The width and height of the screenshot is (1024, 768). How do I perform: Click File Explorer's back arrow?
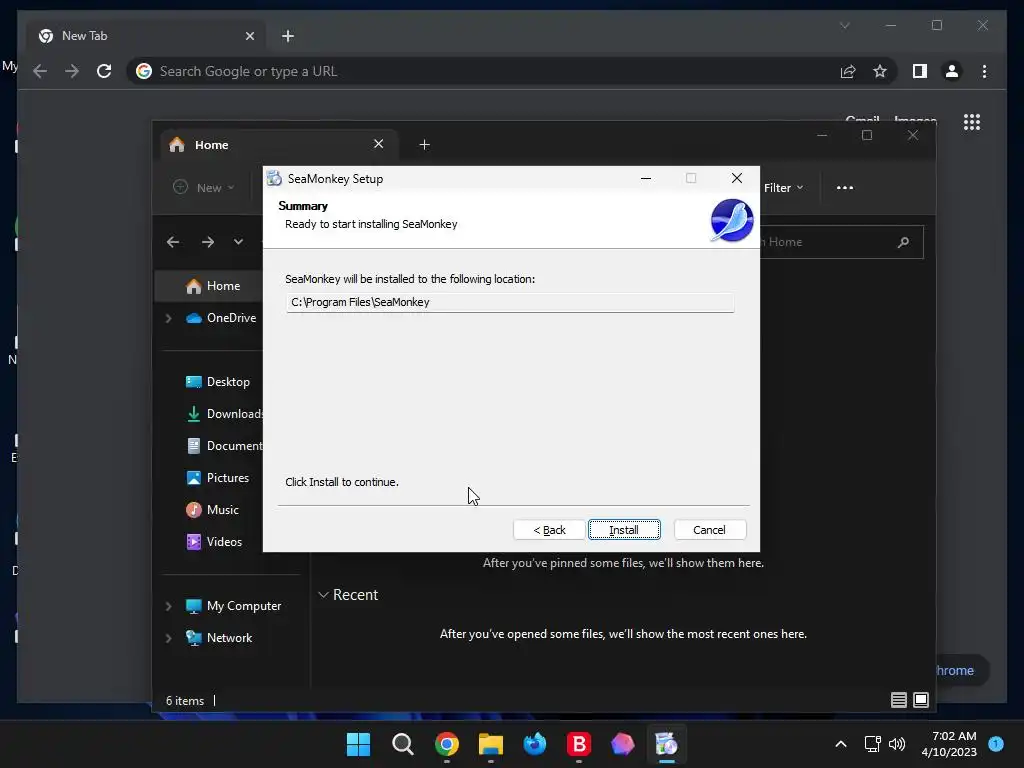coord(173,242)
